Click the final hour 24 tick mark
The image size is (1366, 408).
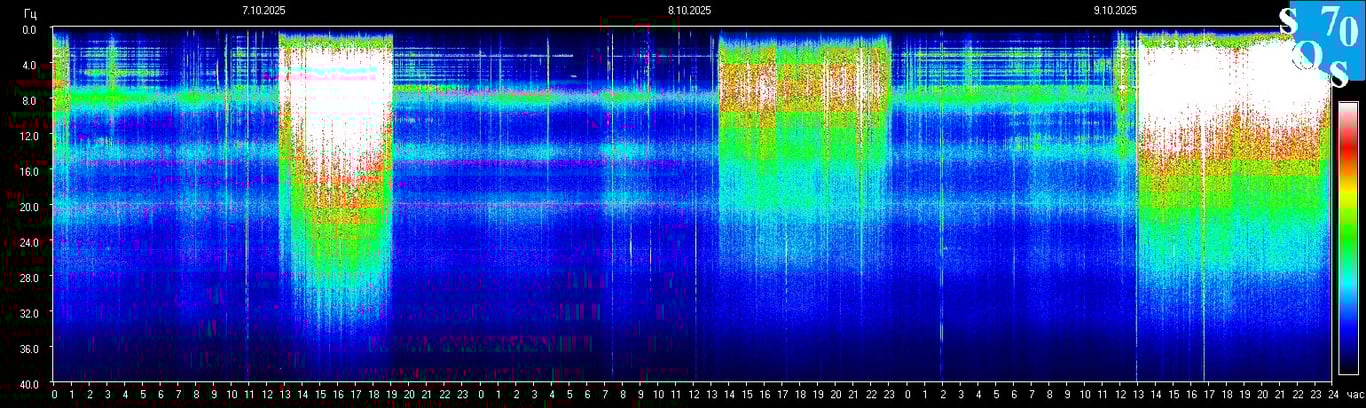1331,396
